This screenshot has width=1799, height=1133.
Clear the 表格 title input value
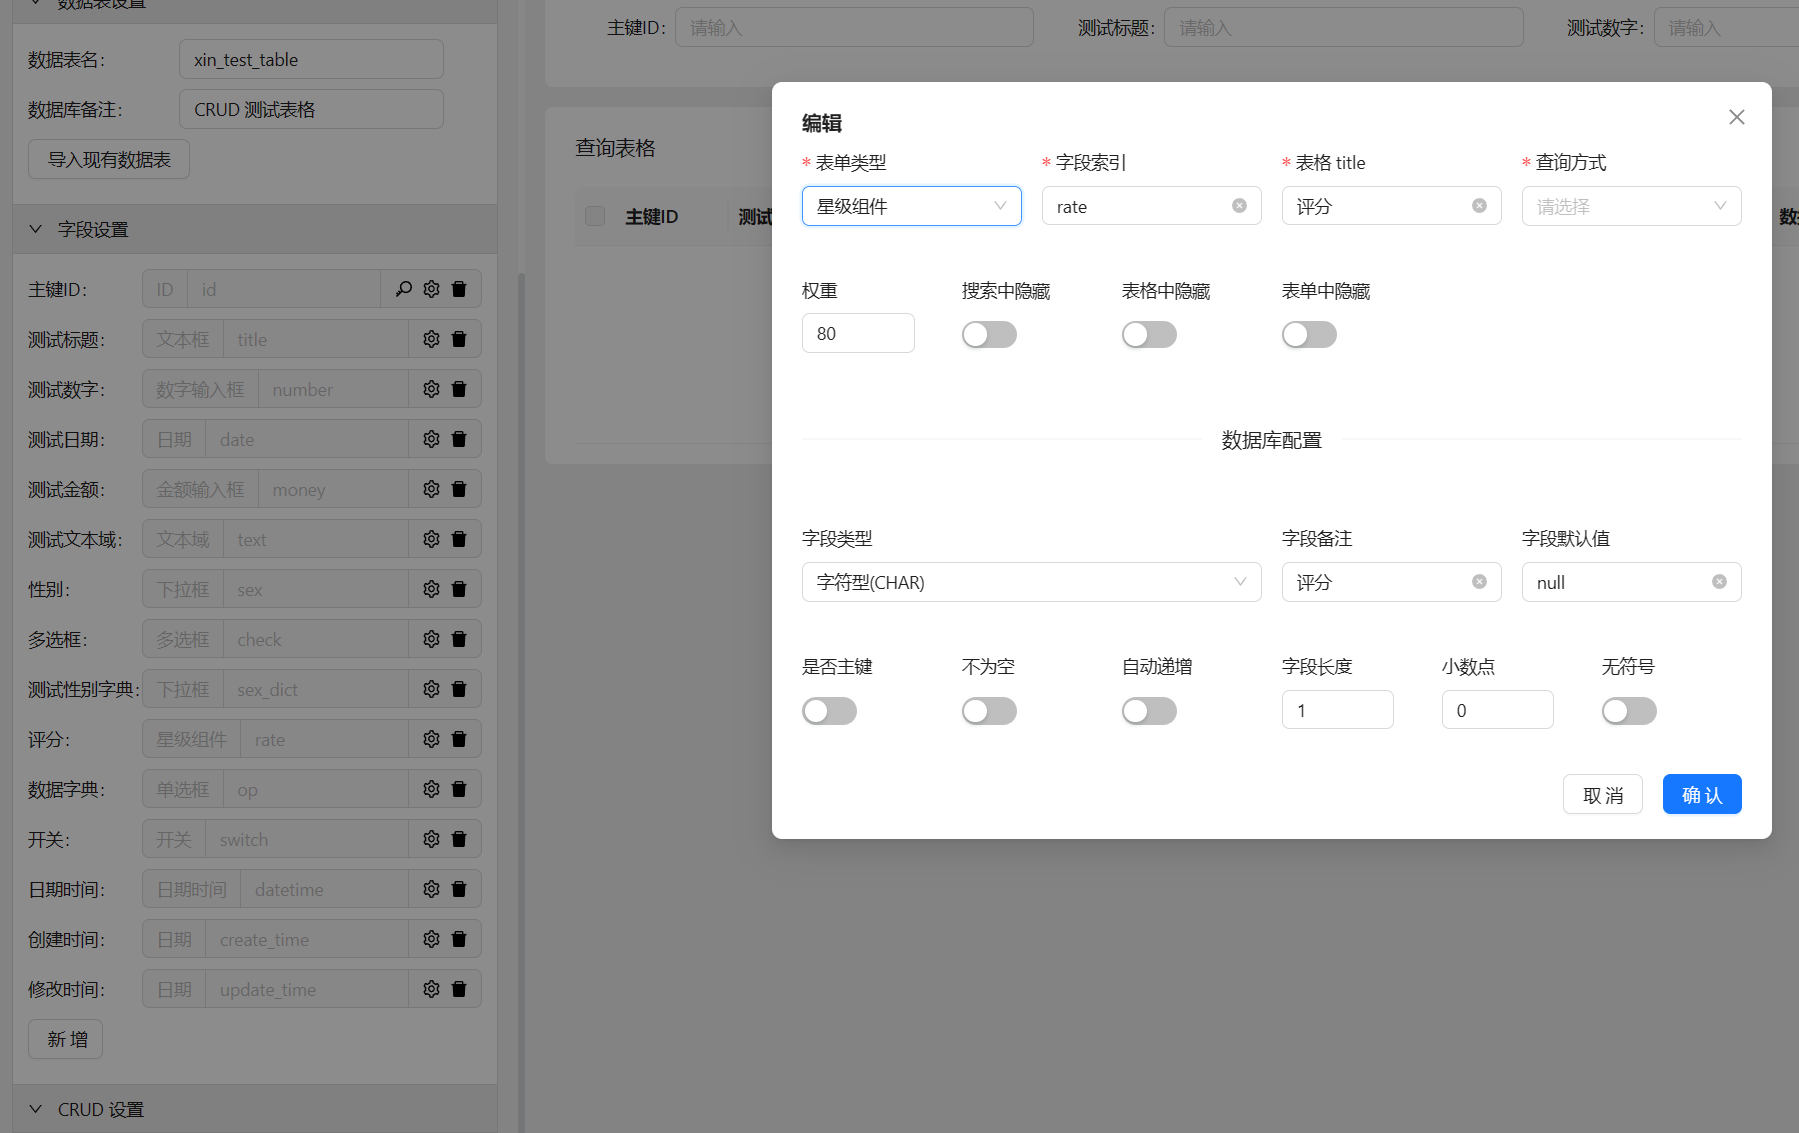pos(1479,206)
